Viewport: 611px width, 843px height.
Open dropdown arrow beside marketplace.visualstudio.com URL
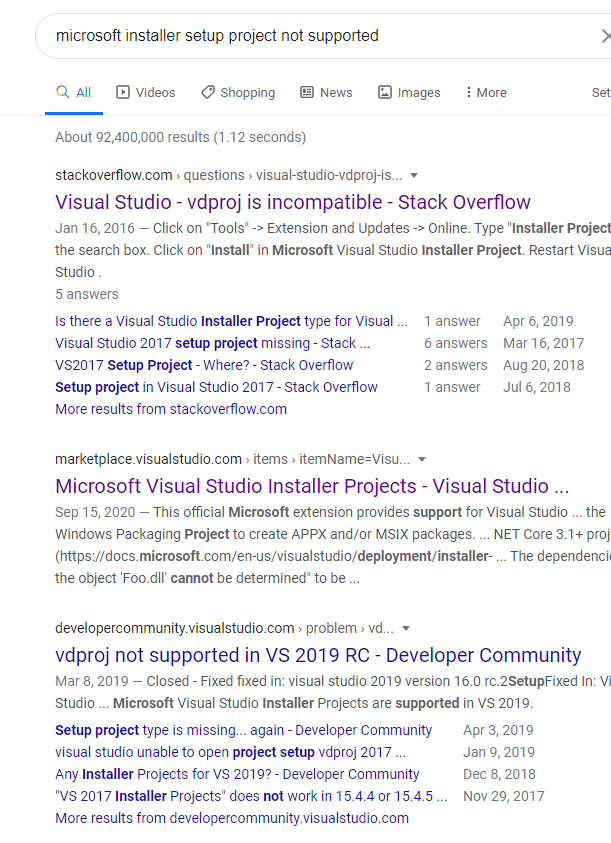point(422,459)
